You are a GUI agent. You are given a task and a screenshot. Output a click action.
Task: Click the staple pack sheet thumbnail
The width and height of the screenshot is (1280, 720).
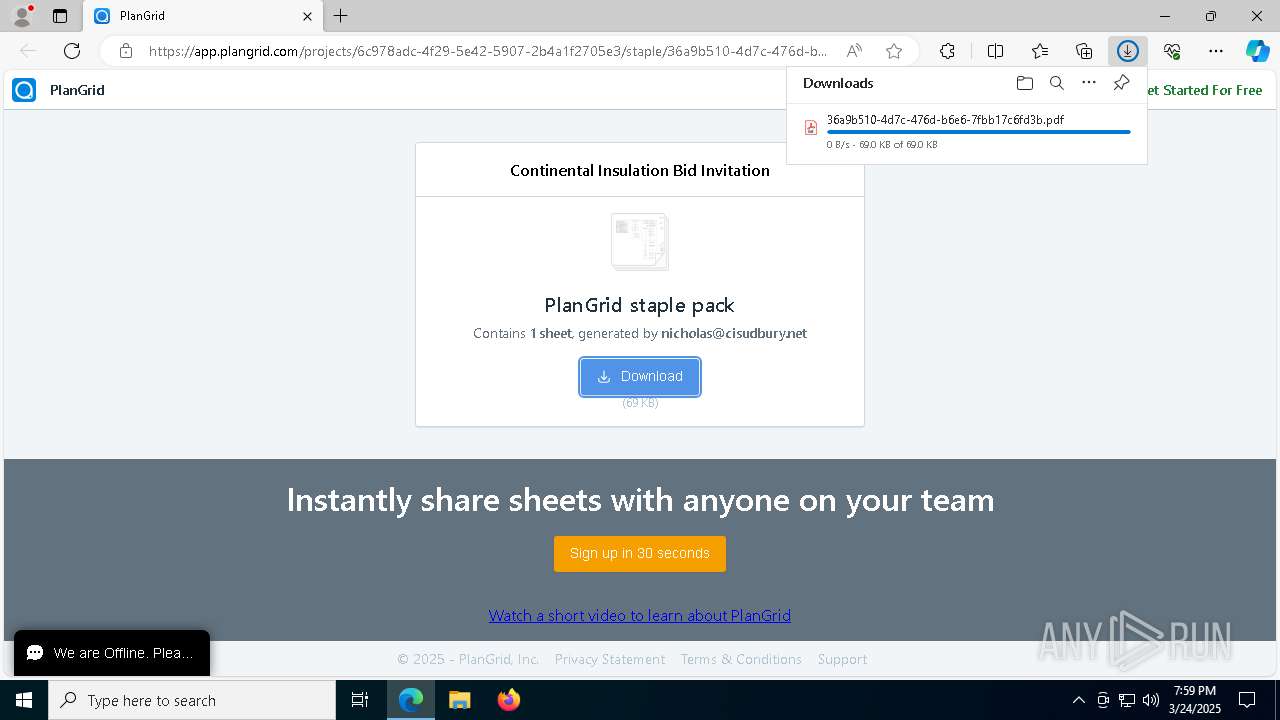tap(640, 241)
